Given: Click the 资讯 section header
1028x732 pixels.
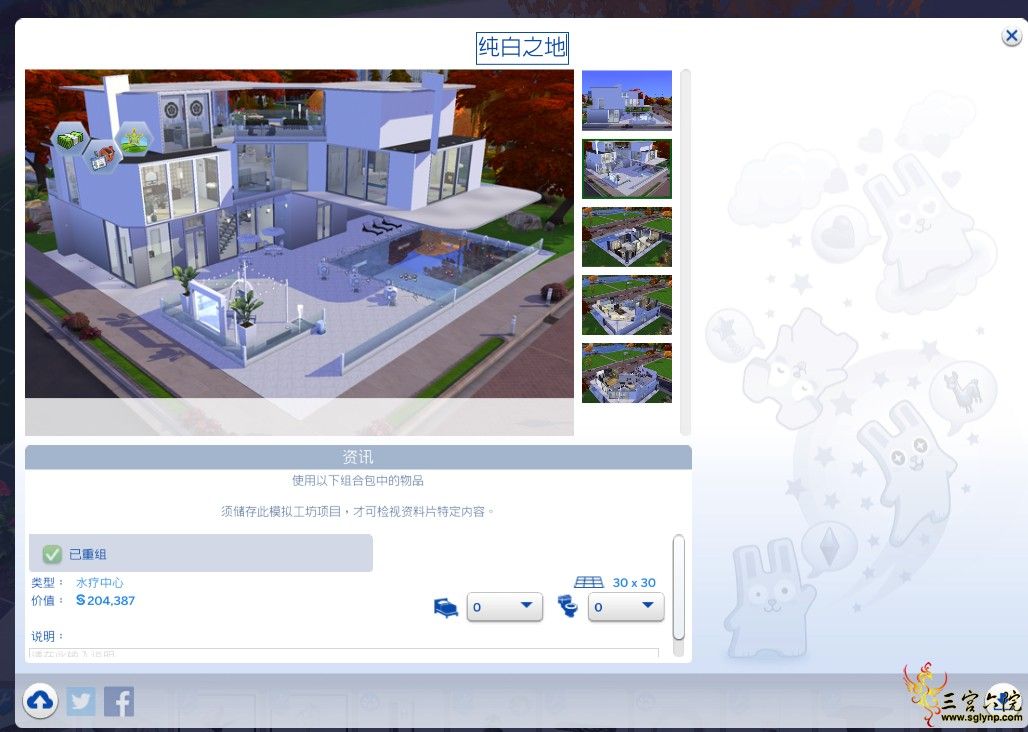Looking at the screenshot, I should click(x=358, y=457).
